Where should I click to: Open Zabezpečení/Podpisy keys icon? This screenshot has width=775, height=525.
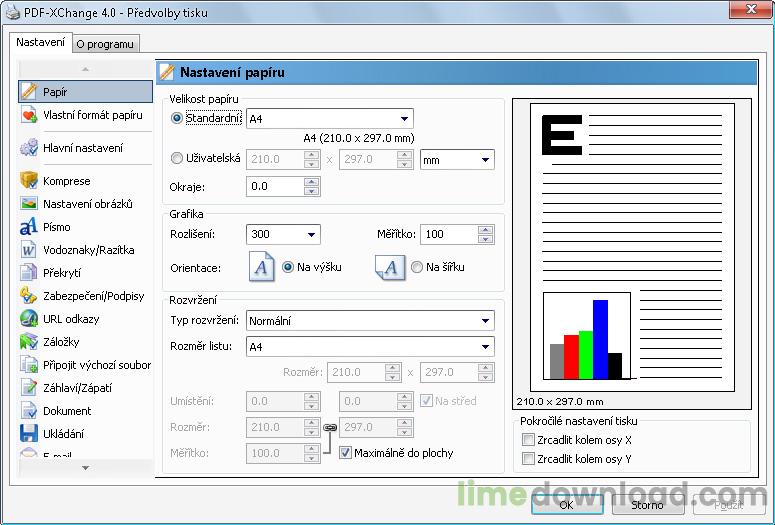[29, 296]
